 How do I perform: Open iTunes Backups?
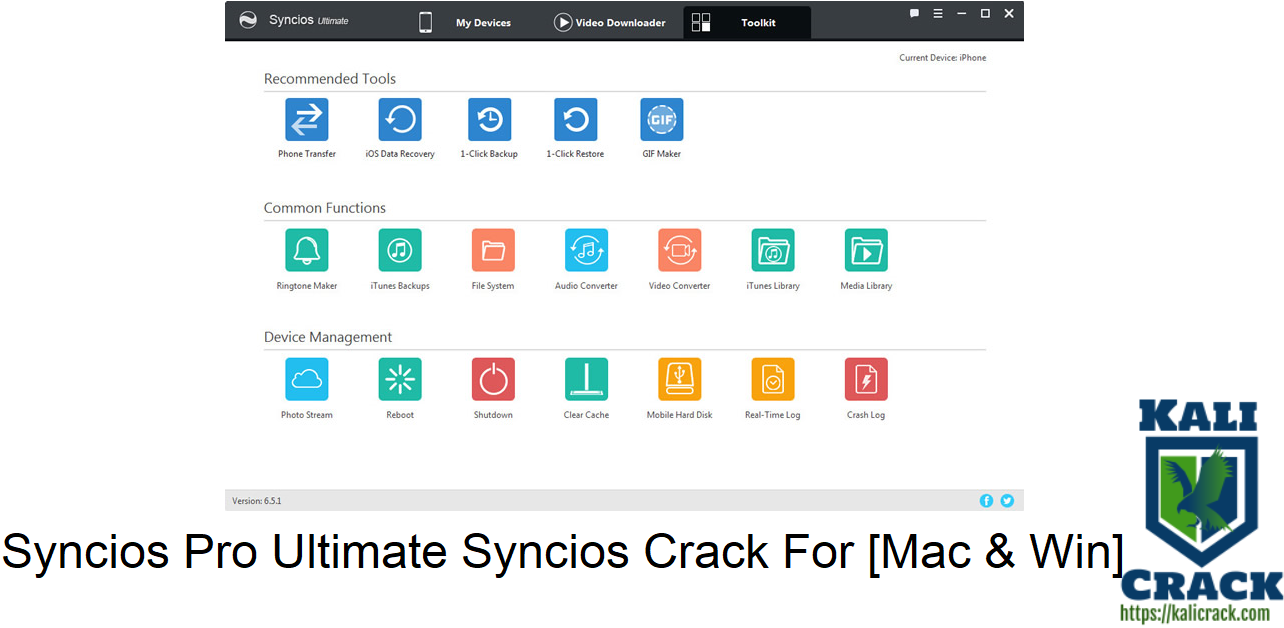click(x=400, y=250)
